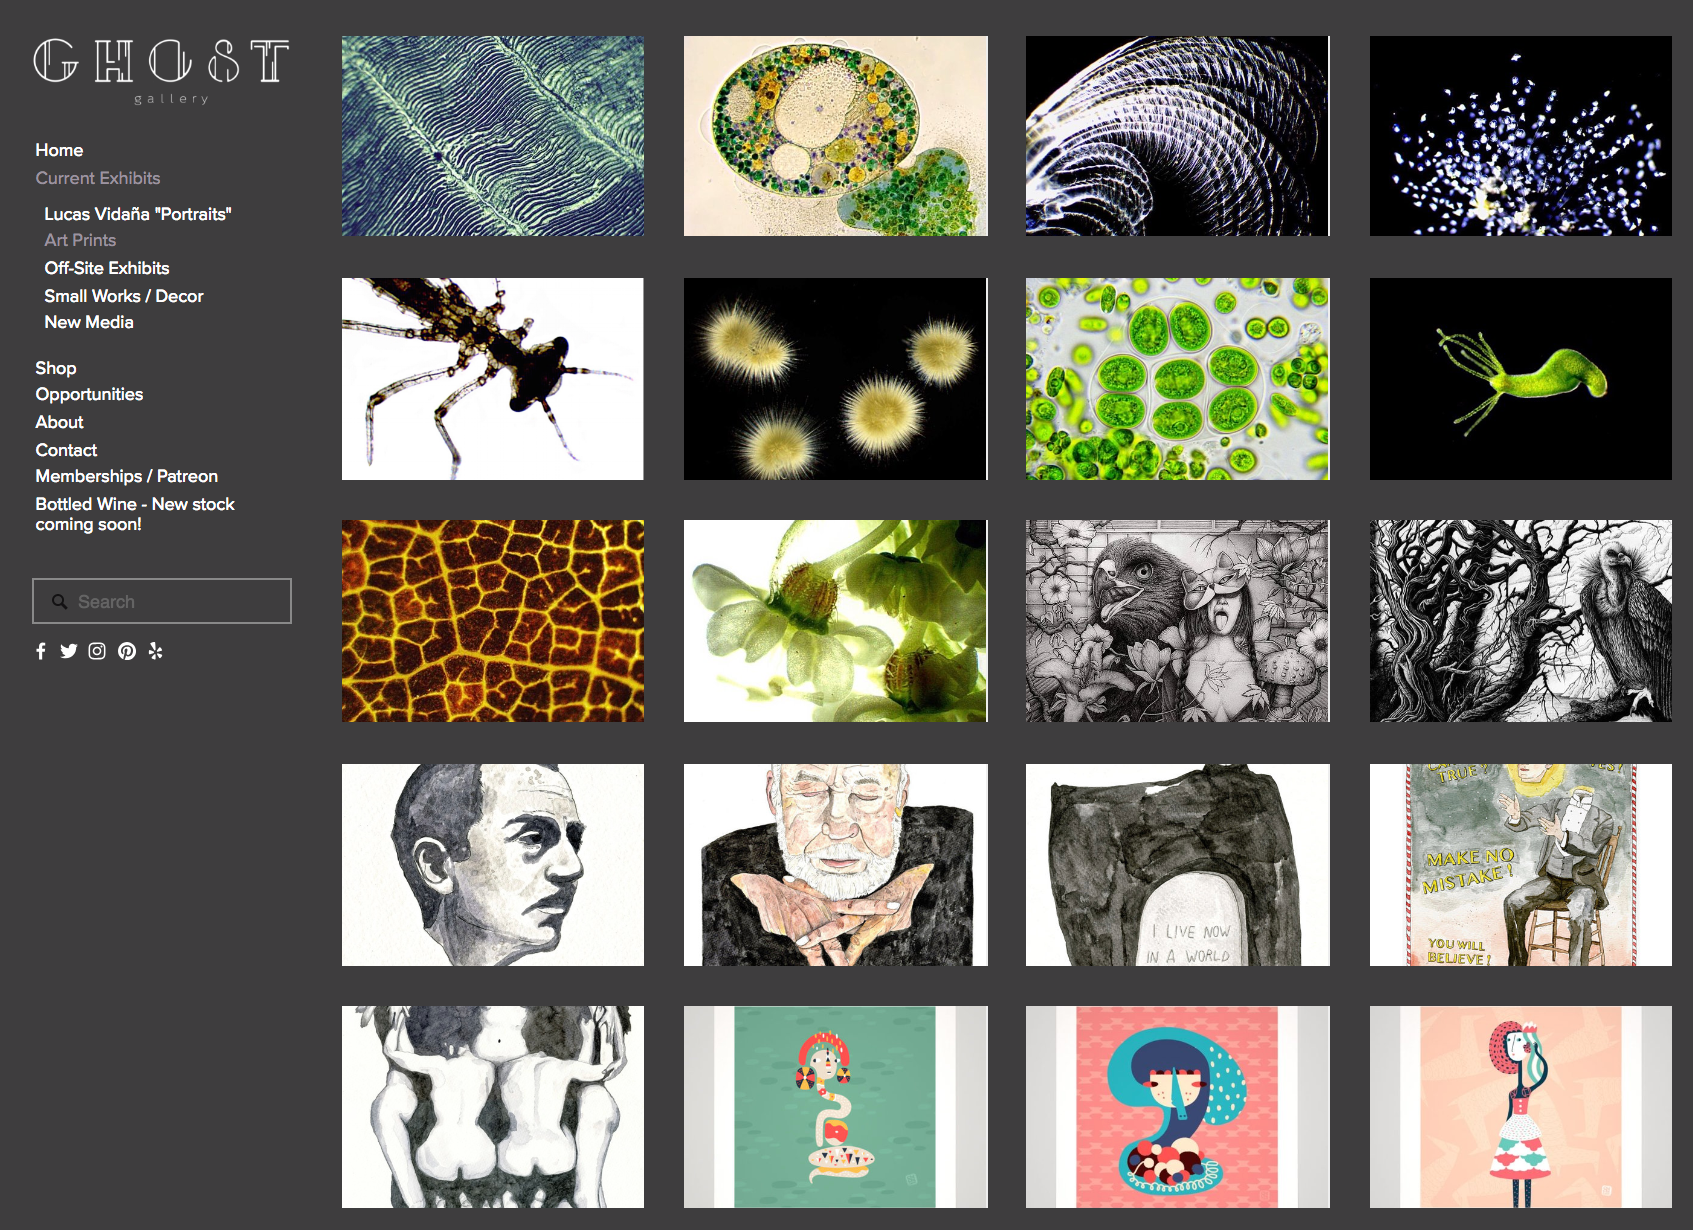The height and width of the screenshot is (1230, 1693).
Task: Open the Facebook social icon
Action: (x=41, y=651)
